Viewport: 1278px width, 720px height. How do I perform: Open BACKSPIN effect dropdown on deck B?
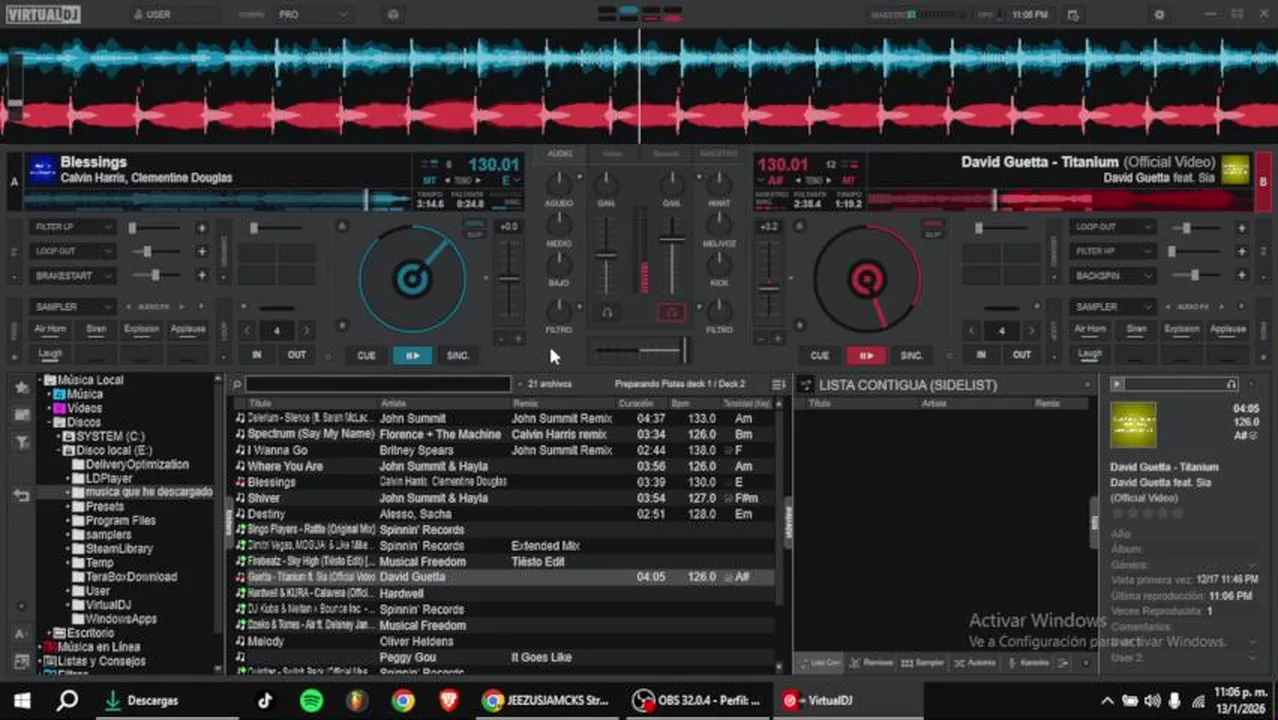point(1112,275)
